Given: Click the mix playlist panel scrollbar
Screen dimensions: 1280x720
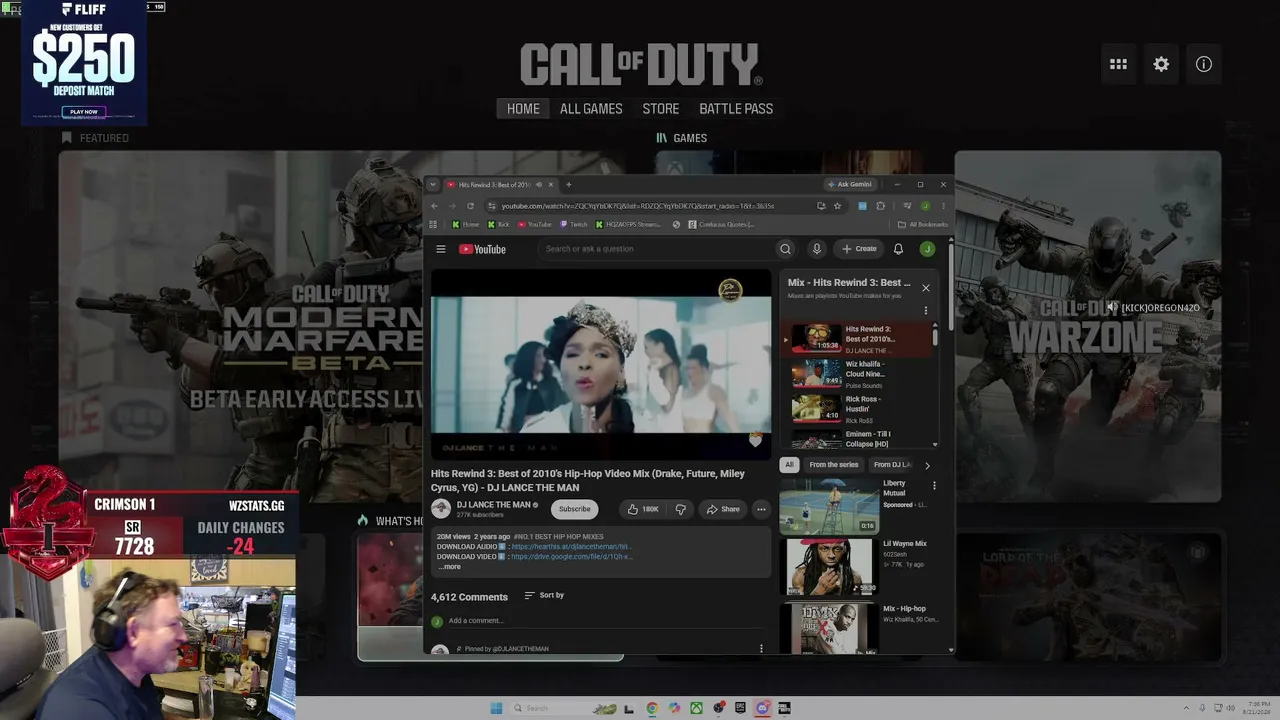Looking at the screenshot, I should tap(935, 337).
